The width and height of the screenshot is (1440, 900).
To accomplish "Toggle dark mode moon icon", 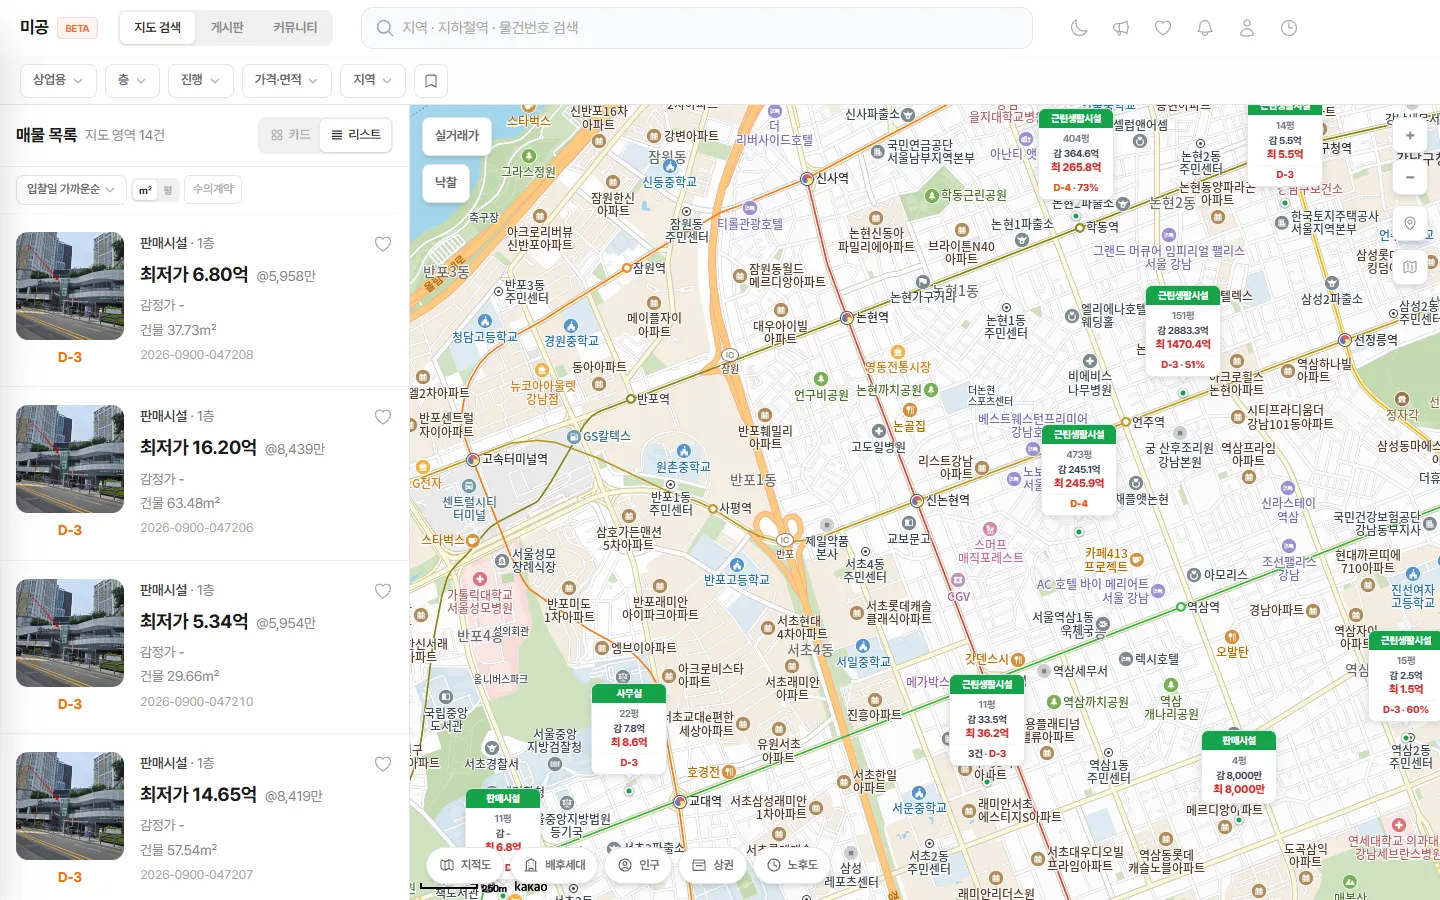I will (x=1079, y=28).
